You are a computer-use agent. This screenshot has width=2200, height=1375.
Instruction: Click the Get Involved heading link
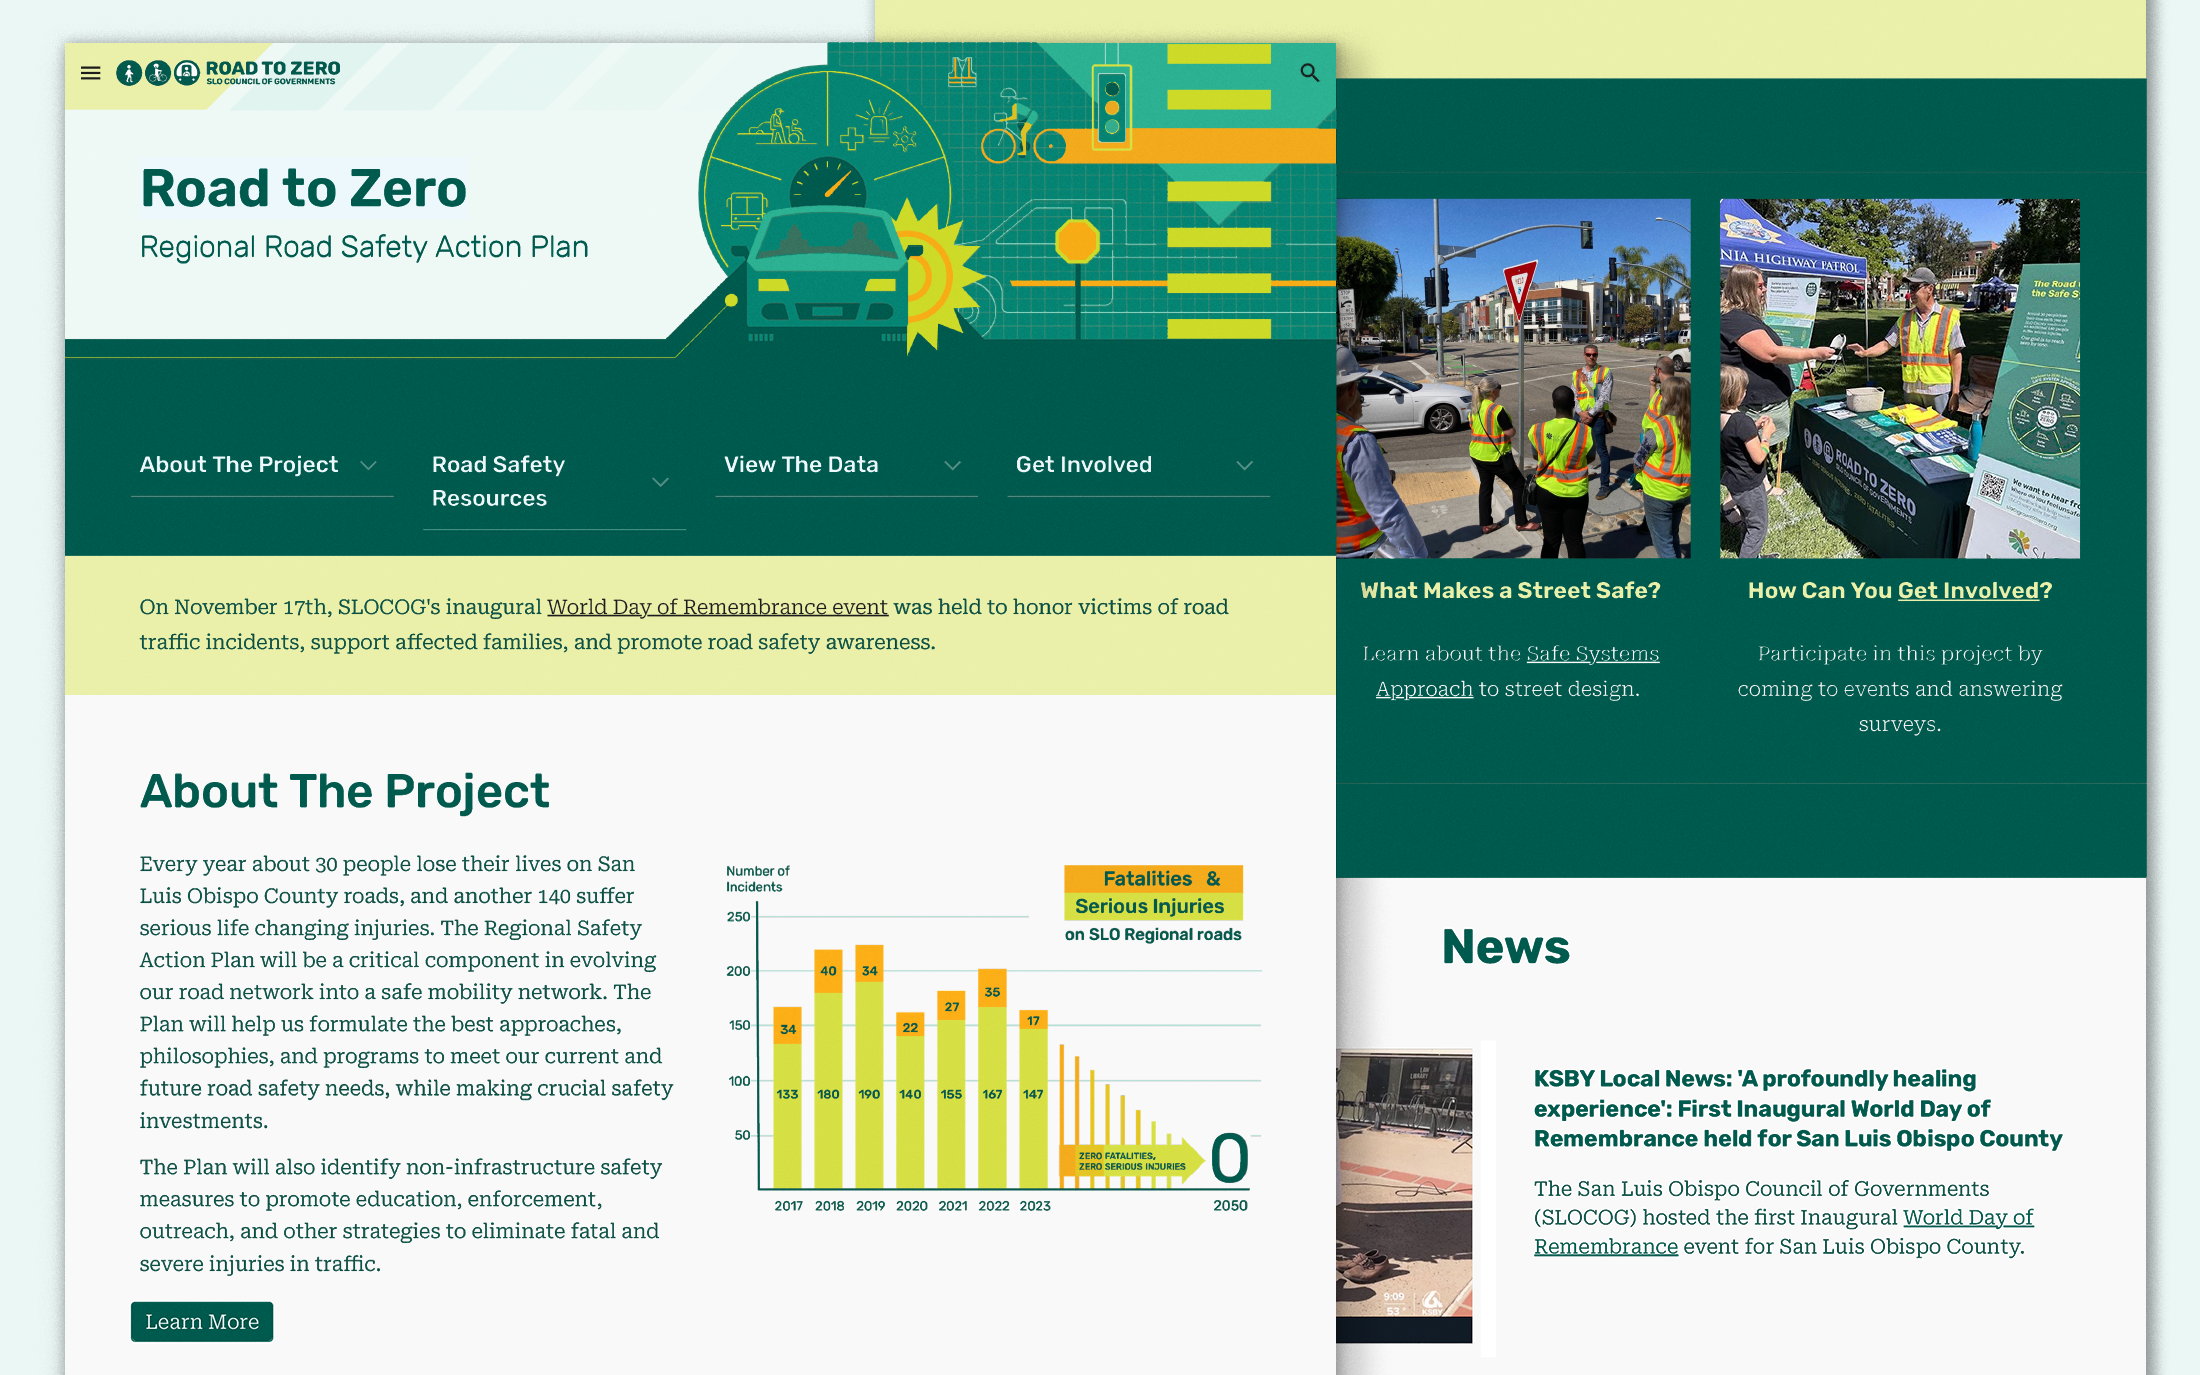click(x=1967, y=591)
